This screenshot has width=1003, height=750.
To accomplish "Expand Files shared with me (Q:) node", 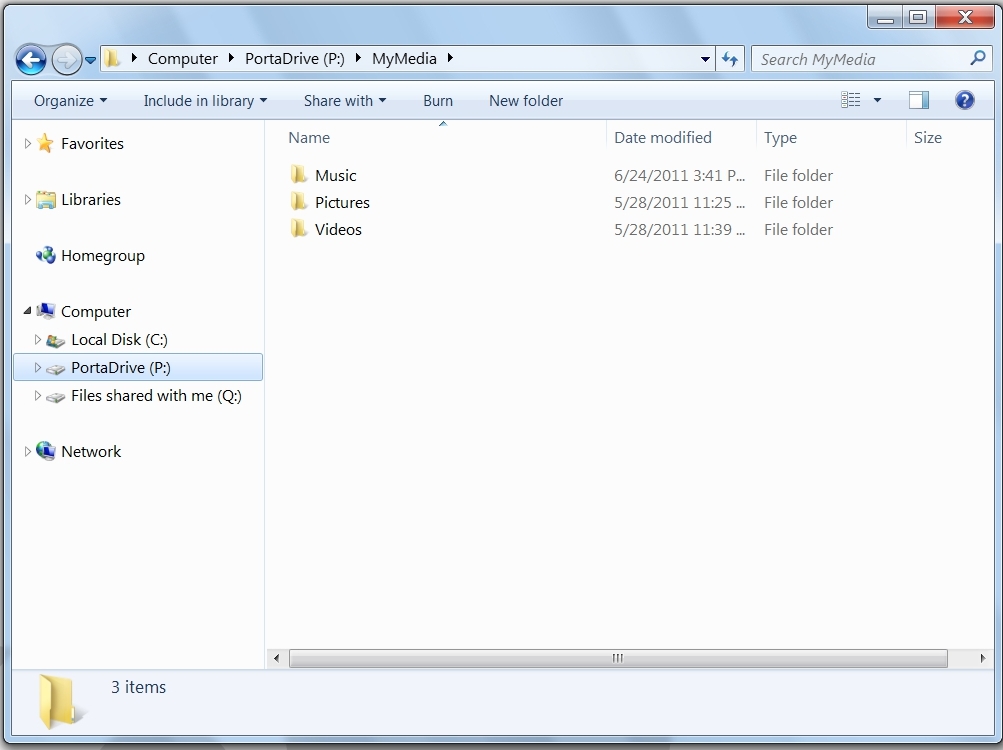I will pos(38,395).
